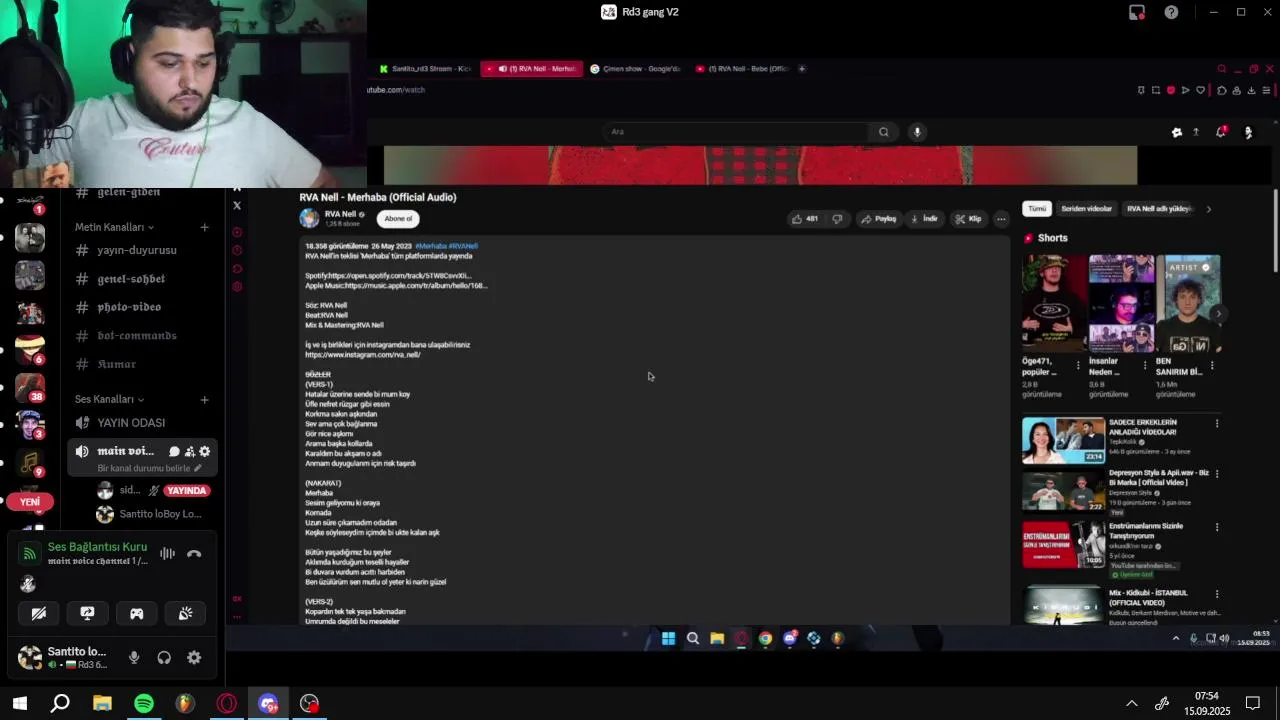Open the YouTube account avatar menu
Image resolution: width=1280 pixels, height=720 pixels.
click(x=1248, y=132)
